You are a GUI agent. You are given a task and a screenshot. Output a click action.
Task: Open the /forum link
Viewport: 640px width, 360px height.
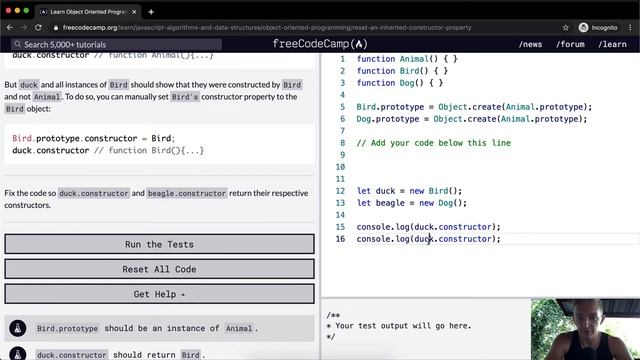570,44
